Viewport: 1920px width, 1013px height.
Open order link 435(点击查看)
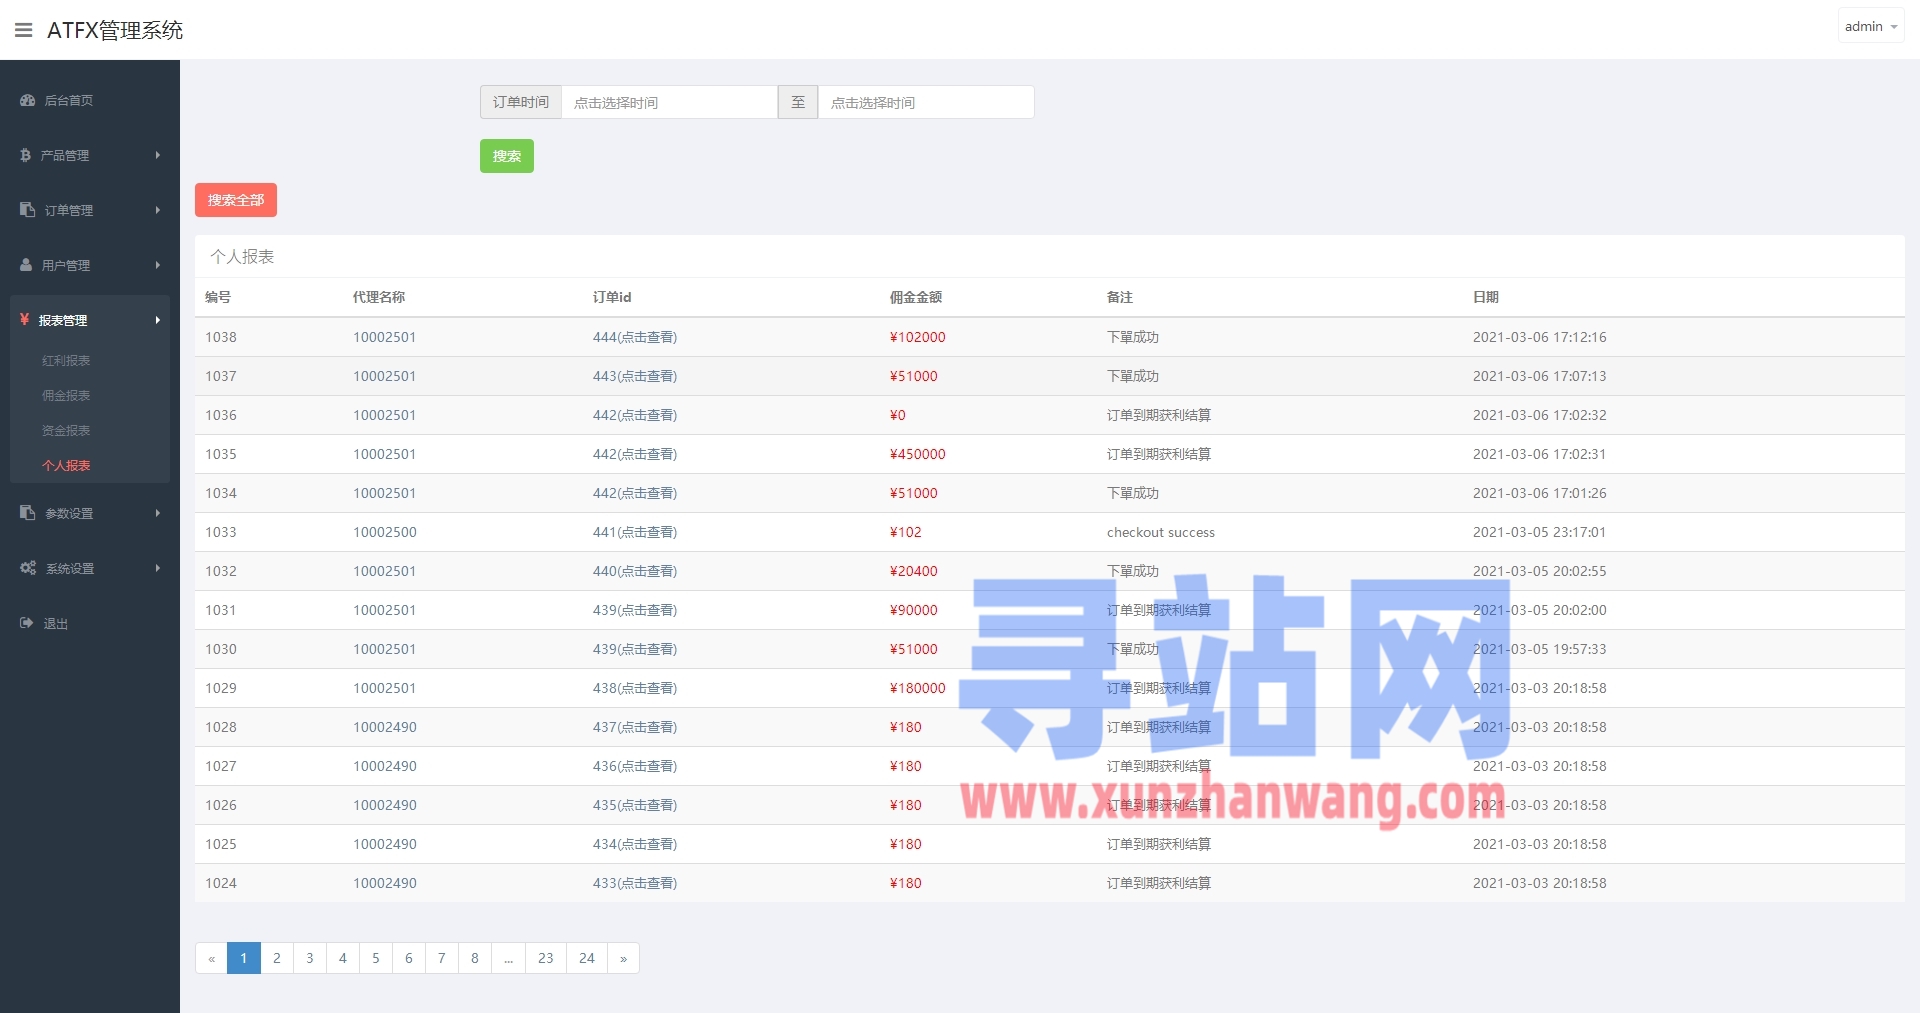pyautogui.click(x=635, y=805)
